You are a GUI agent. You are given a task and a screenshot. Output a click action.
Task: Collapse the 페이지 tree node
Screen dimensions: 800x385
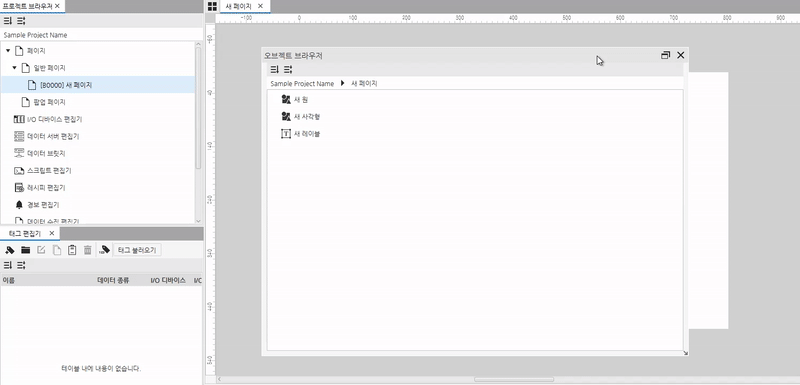coord(8,51)
